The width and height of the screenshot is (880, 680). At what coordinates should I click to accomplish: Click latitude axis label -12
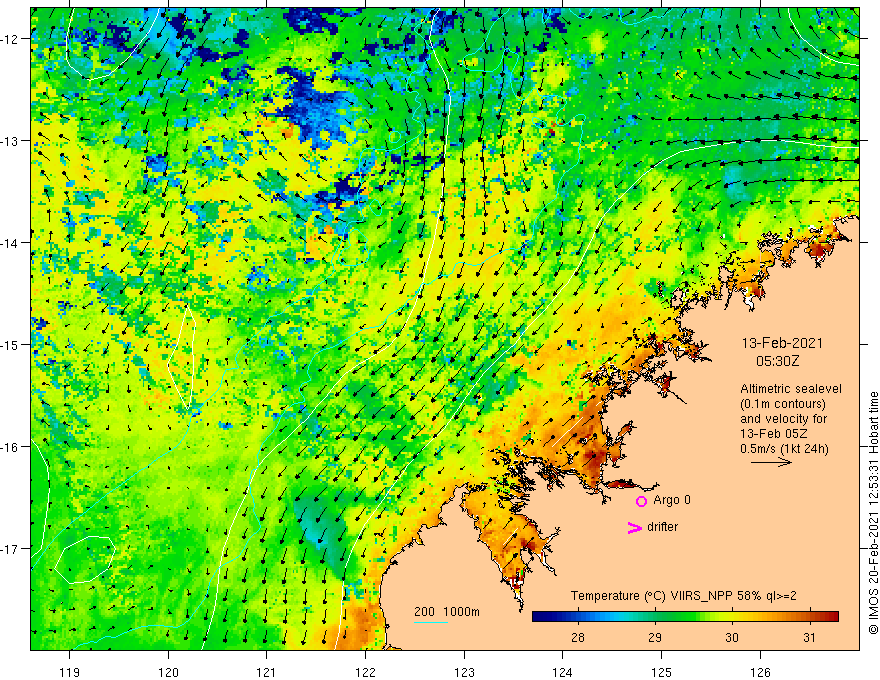[10, 39]
